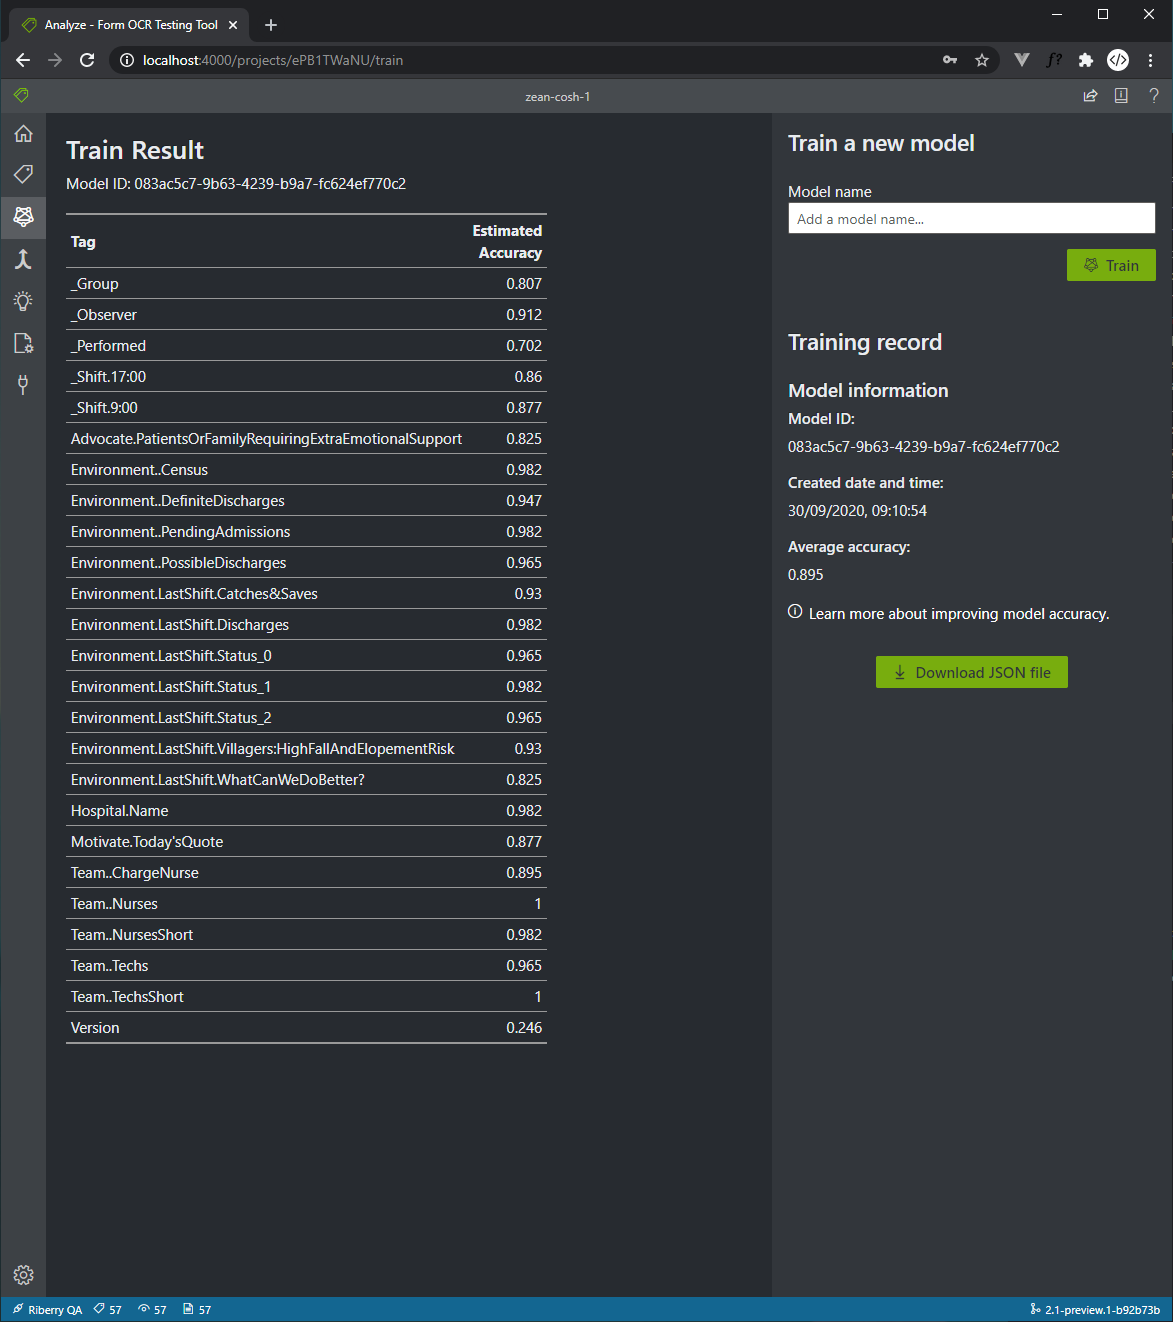This screenshot has height=1322, width=1173.
Task: Open the browser Extensions puzzle menu
Action: coord(1085,60)
